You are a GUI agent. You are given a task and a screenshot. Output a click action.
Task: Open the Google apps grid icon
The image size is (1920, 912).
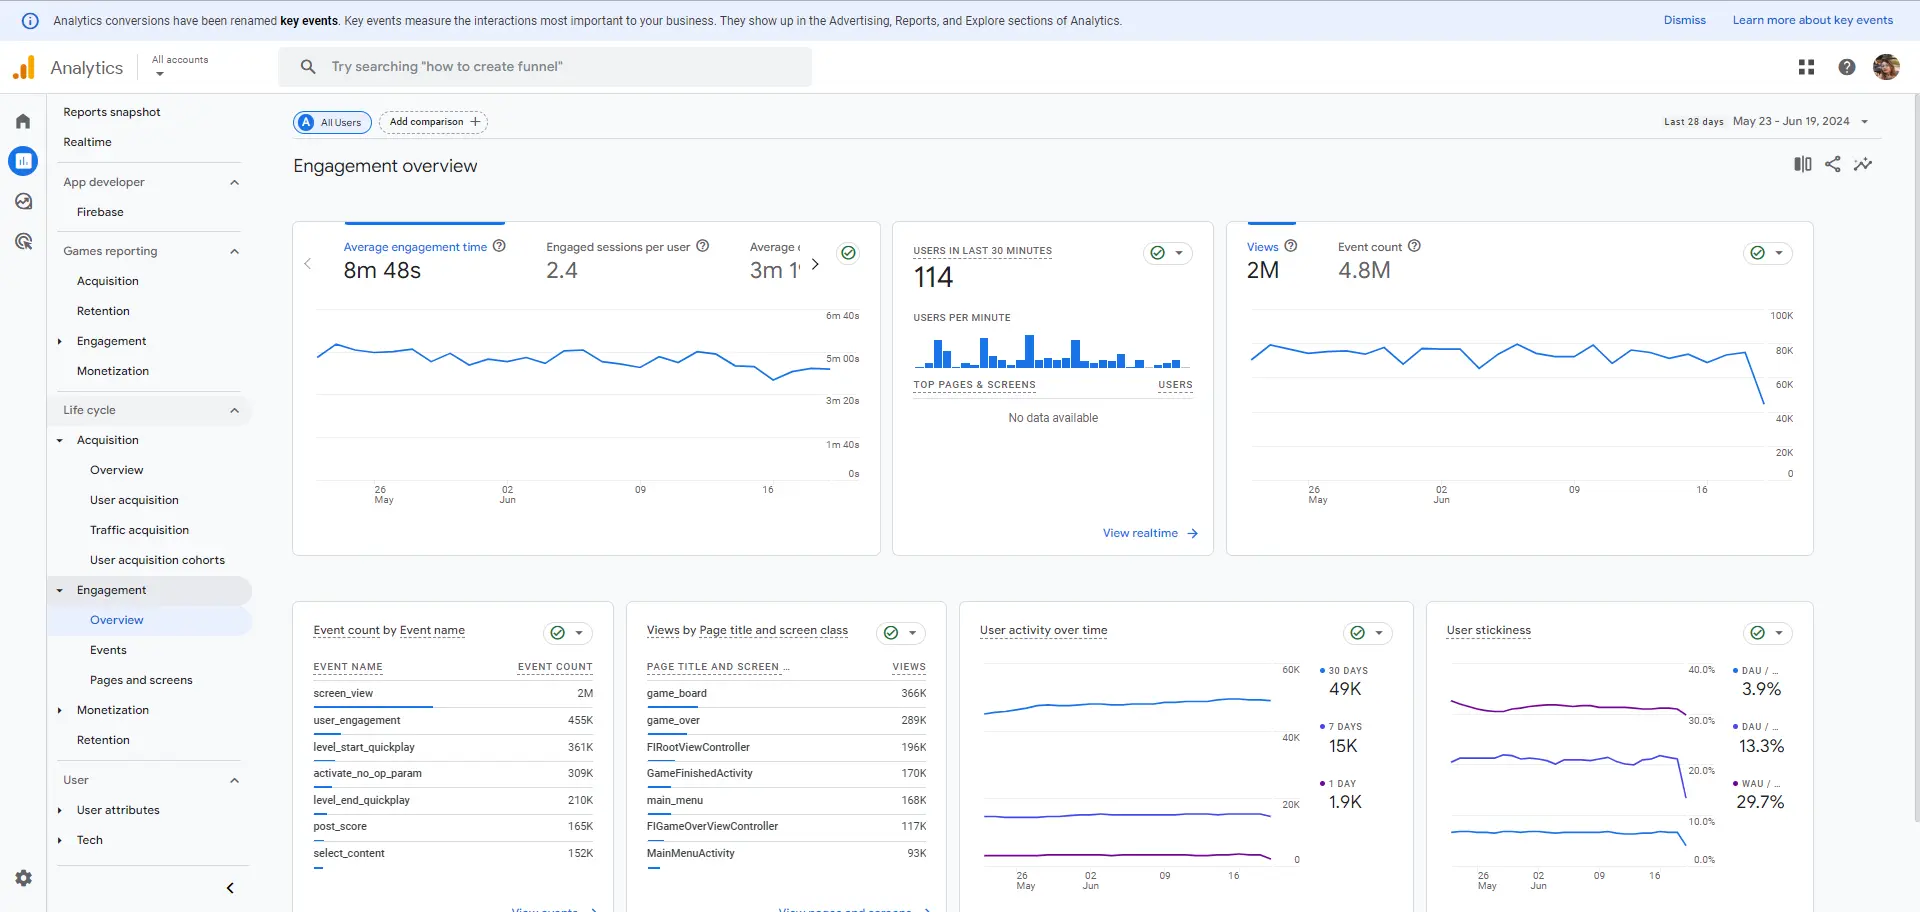pyautogui.click(x=1806, y=67)
